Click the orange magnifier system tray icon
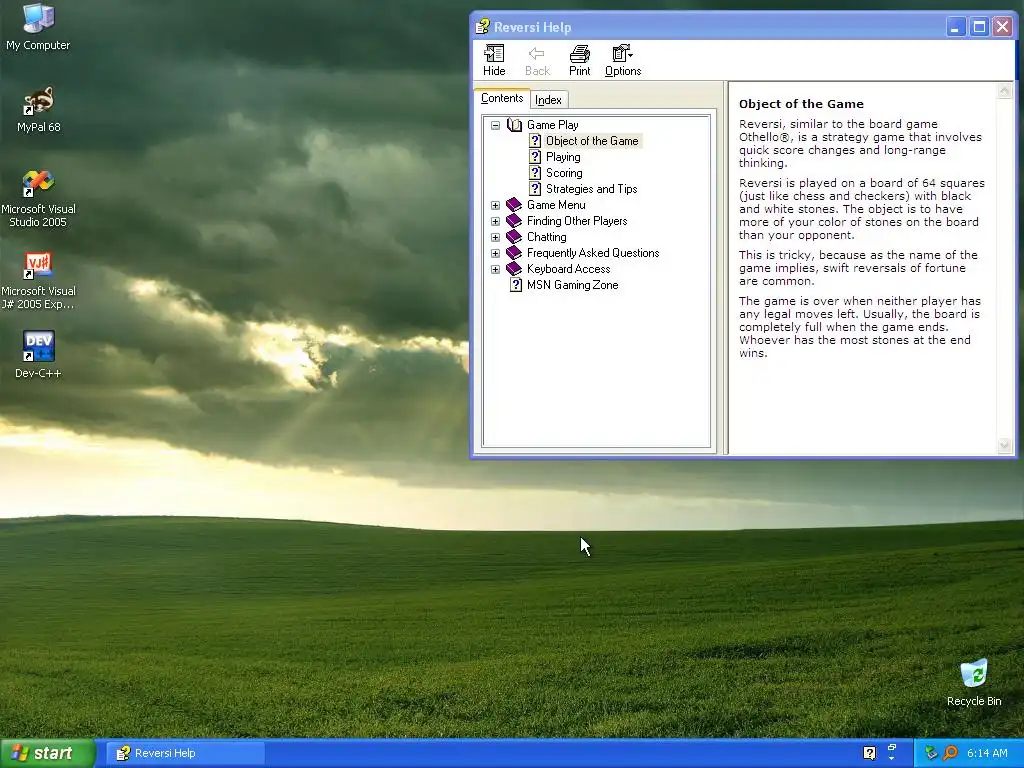Viewport: 1024px width, 768px height. pos(950,753)
